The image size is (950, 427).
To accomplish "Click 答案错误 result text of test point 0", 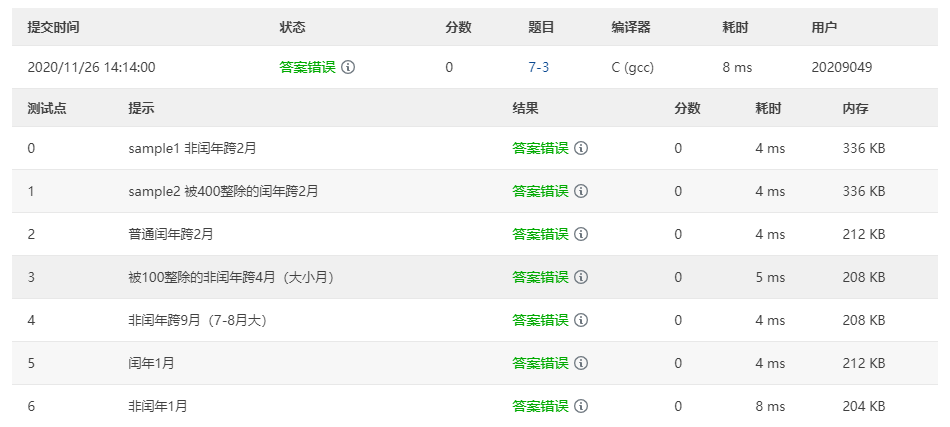I will click(540, 148).
